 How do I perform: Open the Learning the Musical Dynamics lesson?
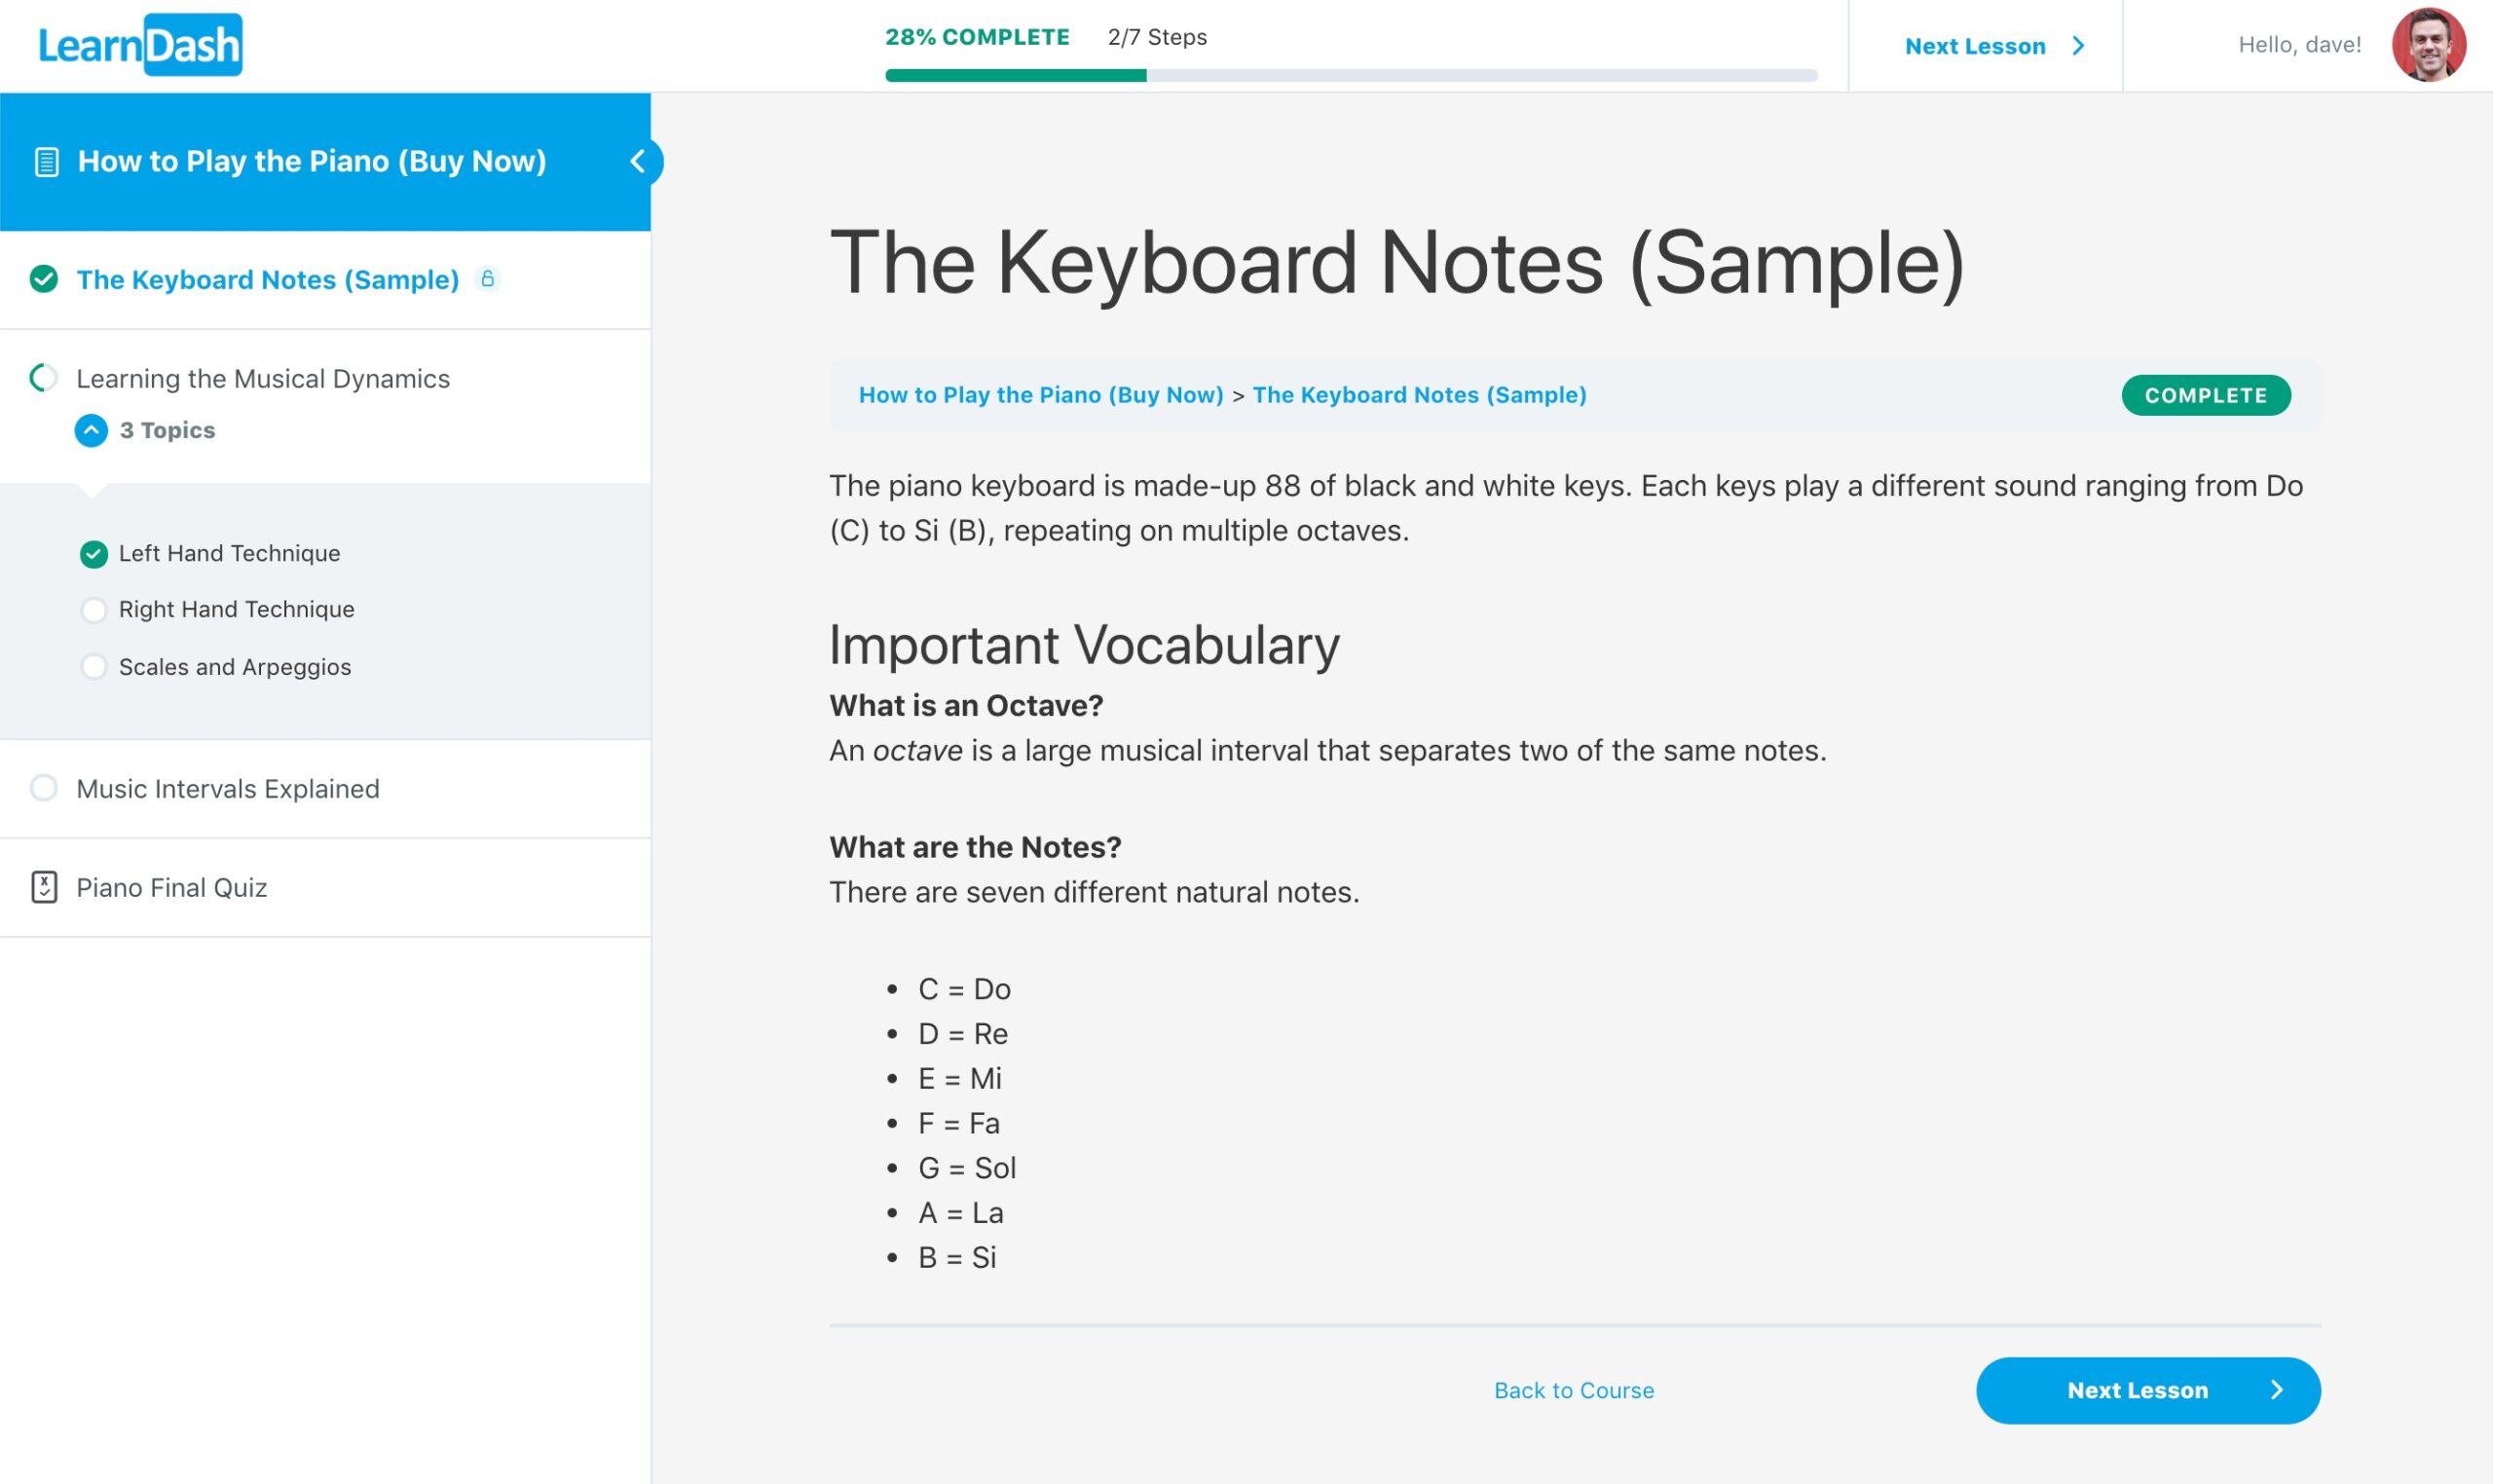pyautogui.click(x=263, y=379)
